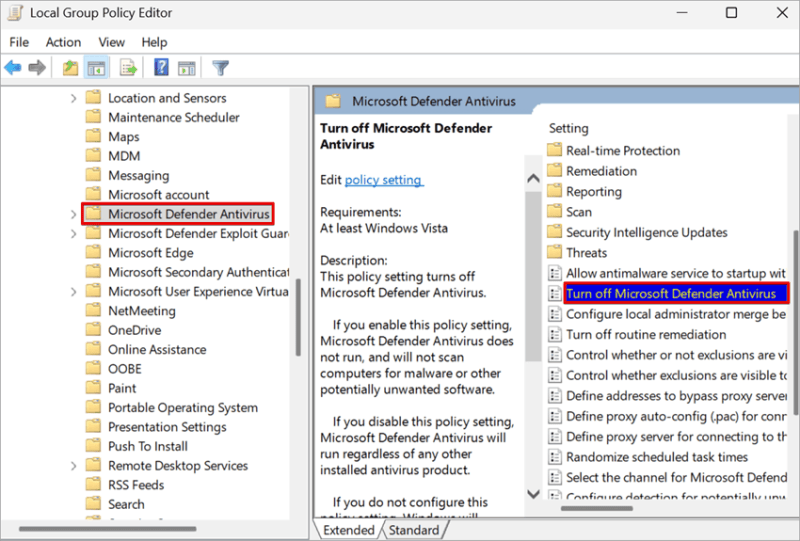Click the policy setting link
This screenshot has height=541, width=800.
[x=383, y=180]
